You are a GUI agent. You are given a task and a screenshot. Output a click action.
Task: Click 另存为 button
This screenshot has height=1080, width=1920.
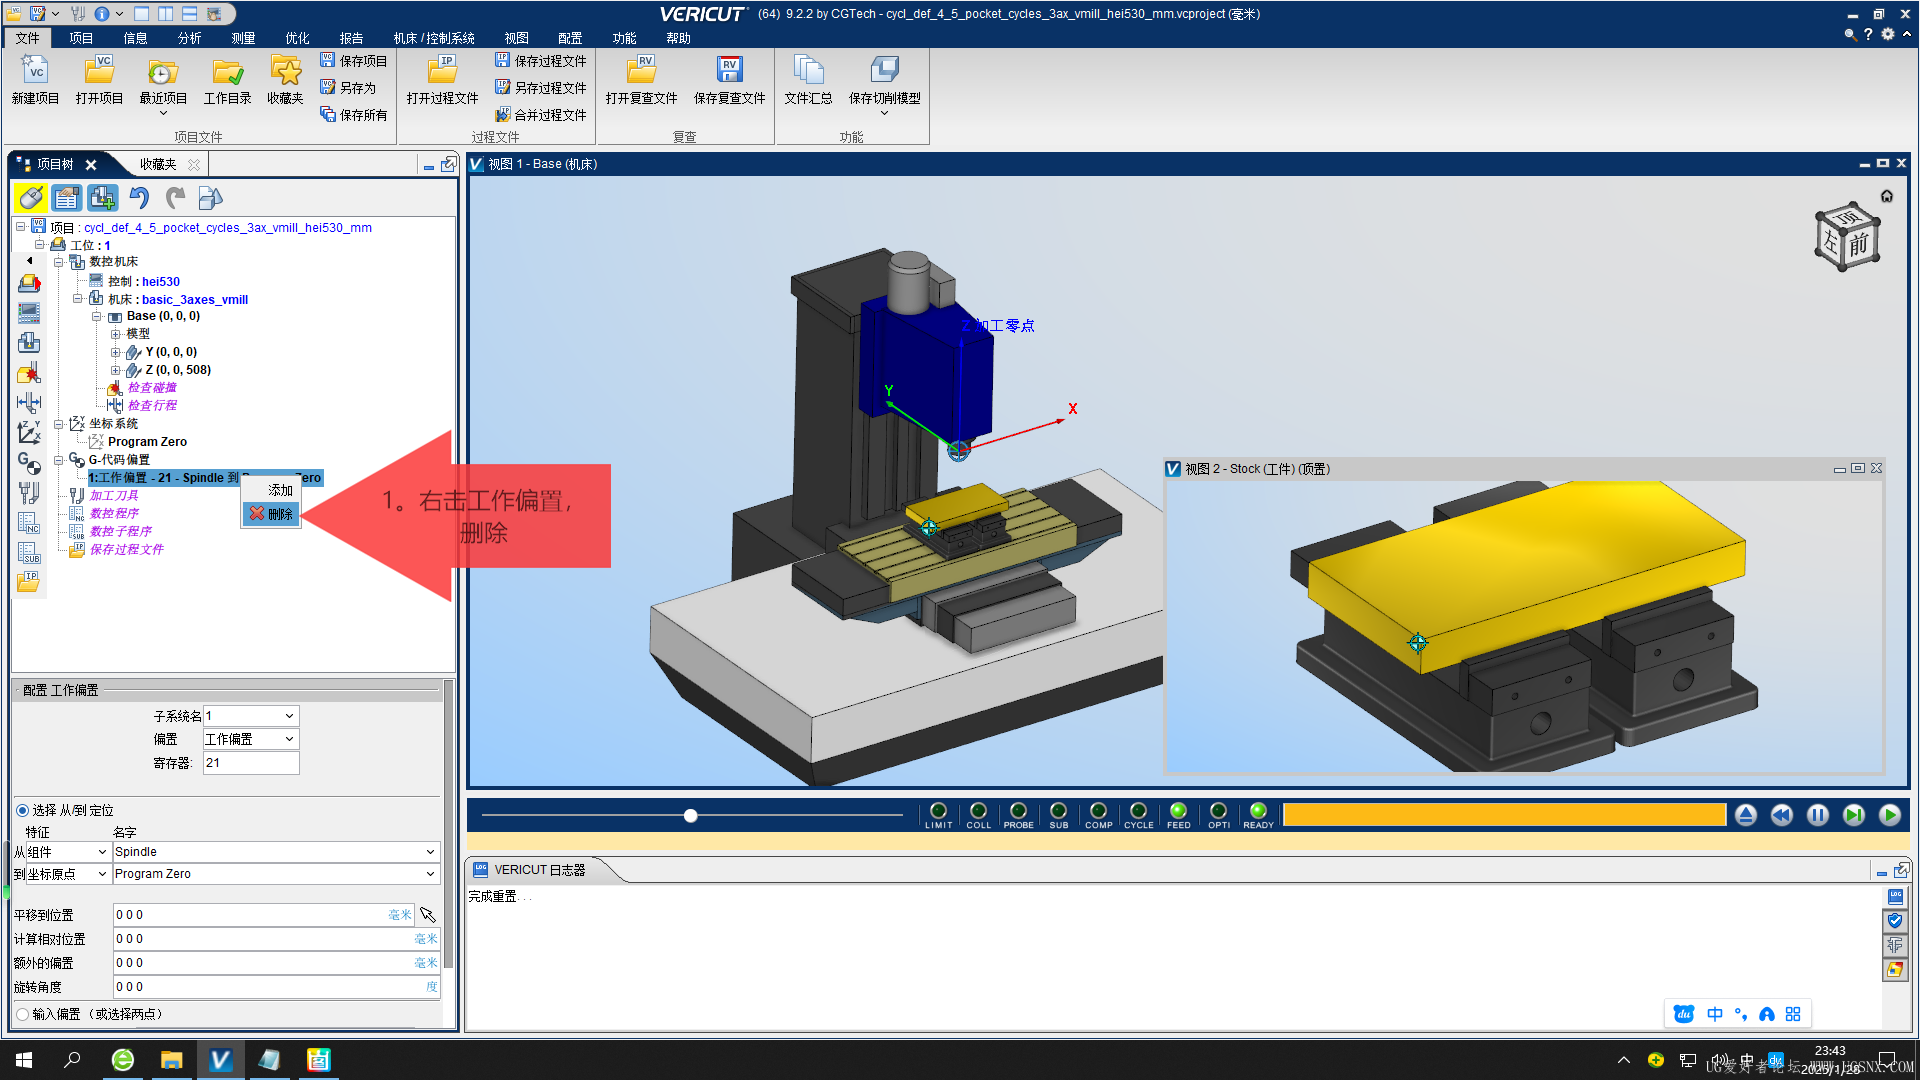[348, 88]
